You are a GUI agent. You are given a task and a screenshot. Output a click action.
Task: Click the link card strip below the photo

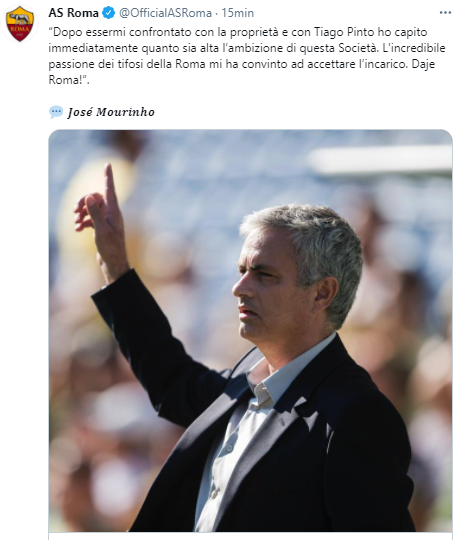click(250, 536)
